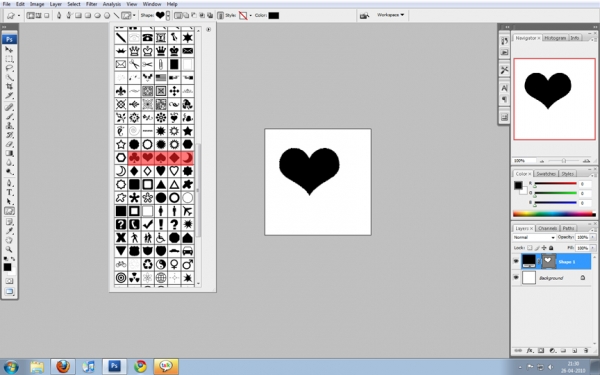Hide the Background layer
The height and width of the screenshot is (375, 600).
click(516, 277)
